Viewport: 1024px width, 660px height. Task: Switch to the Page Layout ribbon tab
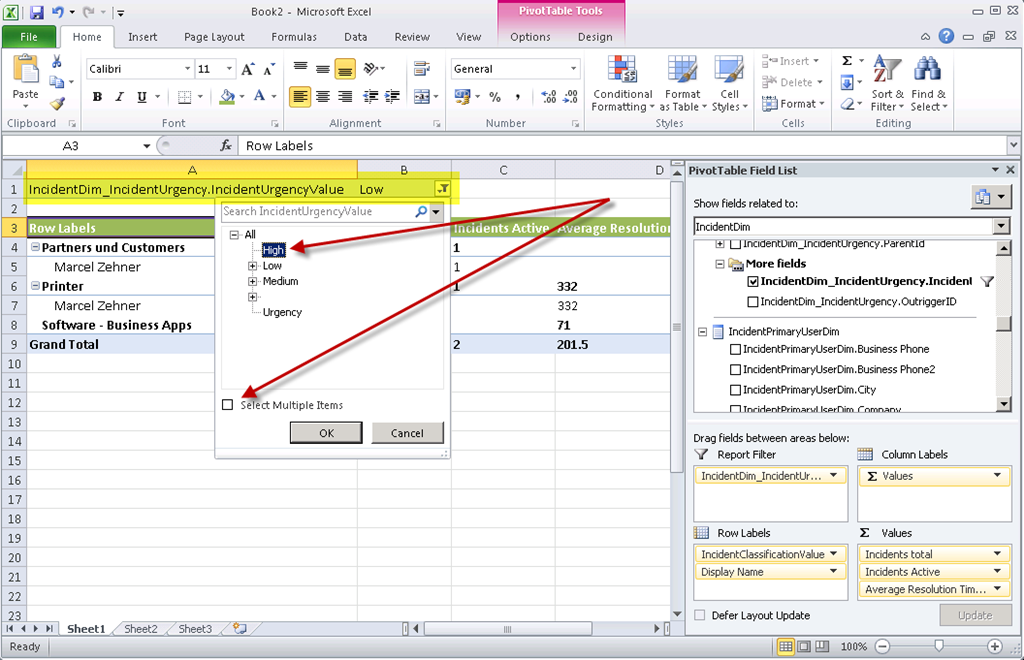[x=214, y=37]
